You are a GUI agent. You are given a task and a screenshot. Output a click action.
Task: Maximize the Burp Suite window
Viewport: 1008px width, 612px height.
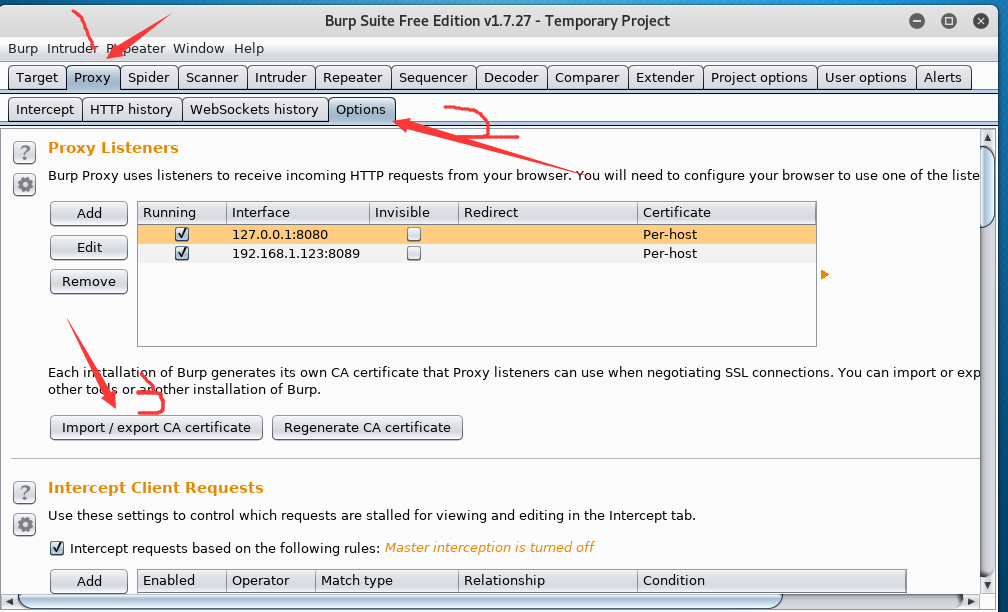[948, 21]
